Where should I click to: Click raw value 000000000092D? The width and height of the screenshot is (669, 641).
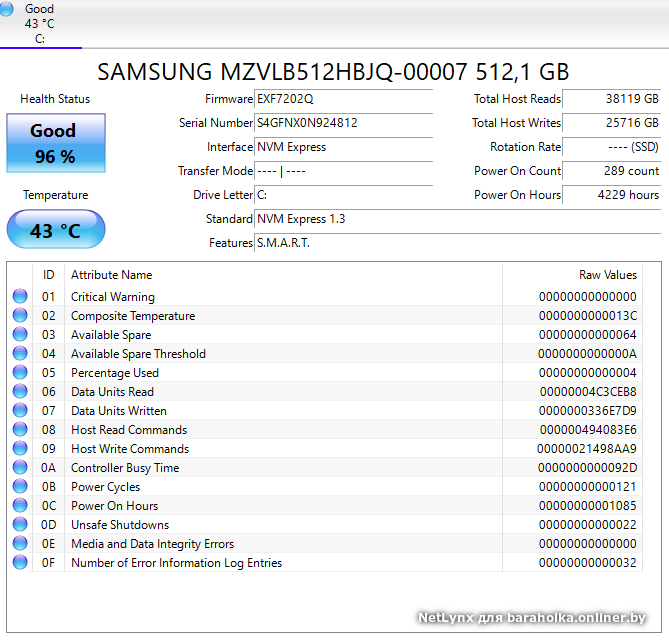click(x=587, y=468)
